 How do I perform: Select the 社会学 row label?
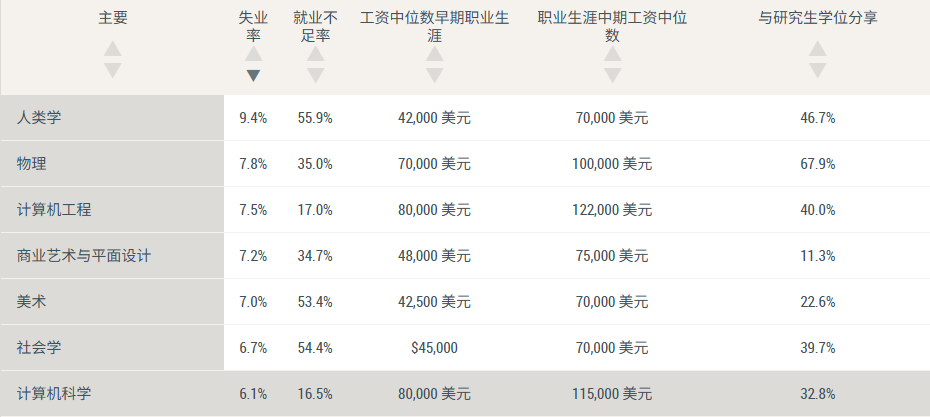pos(40,348)
